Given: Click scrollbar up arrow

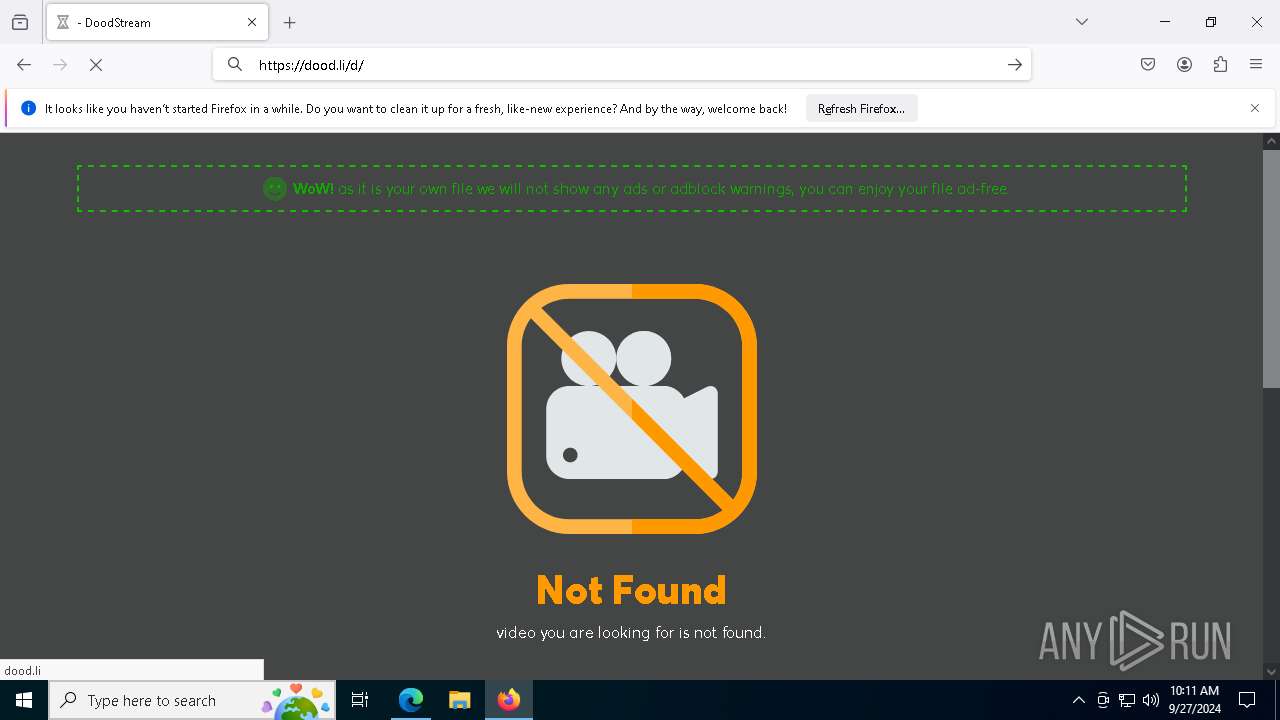Looking at the screenshot, I should pos(1271,141).
